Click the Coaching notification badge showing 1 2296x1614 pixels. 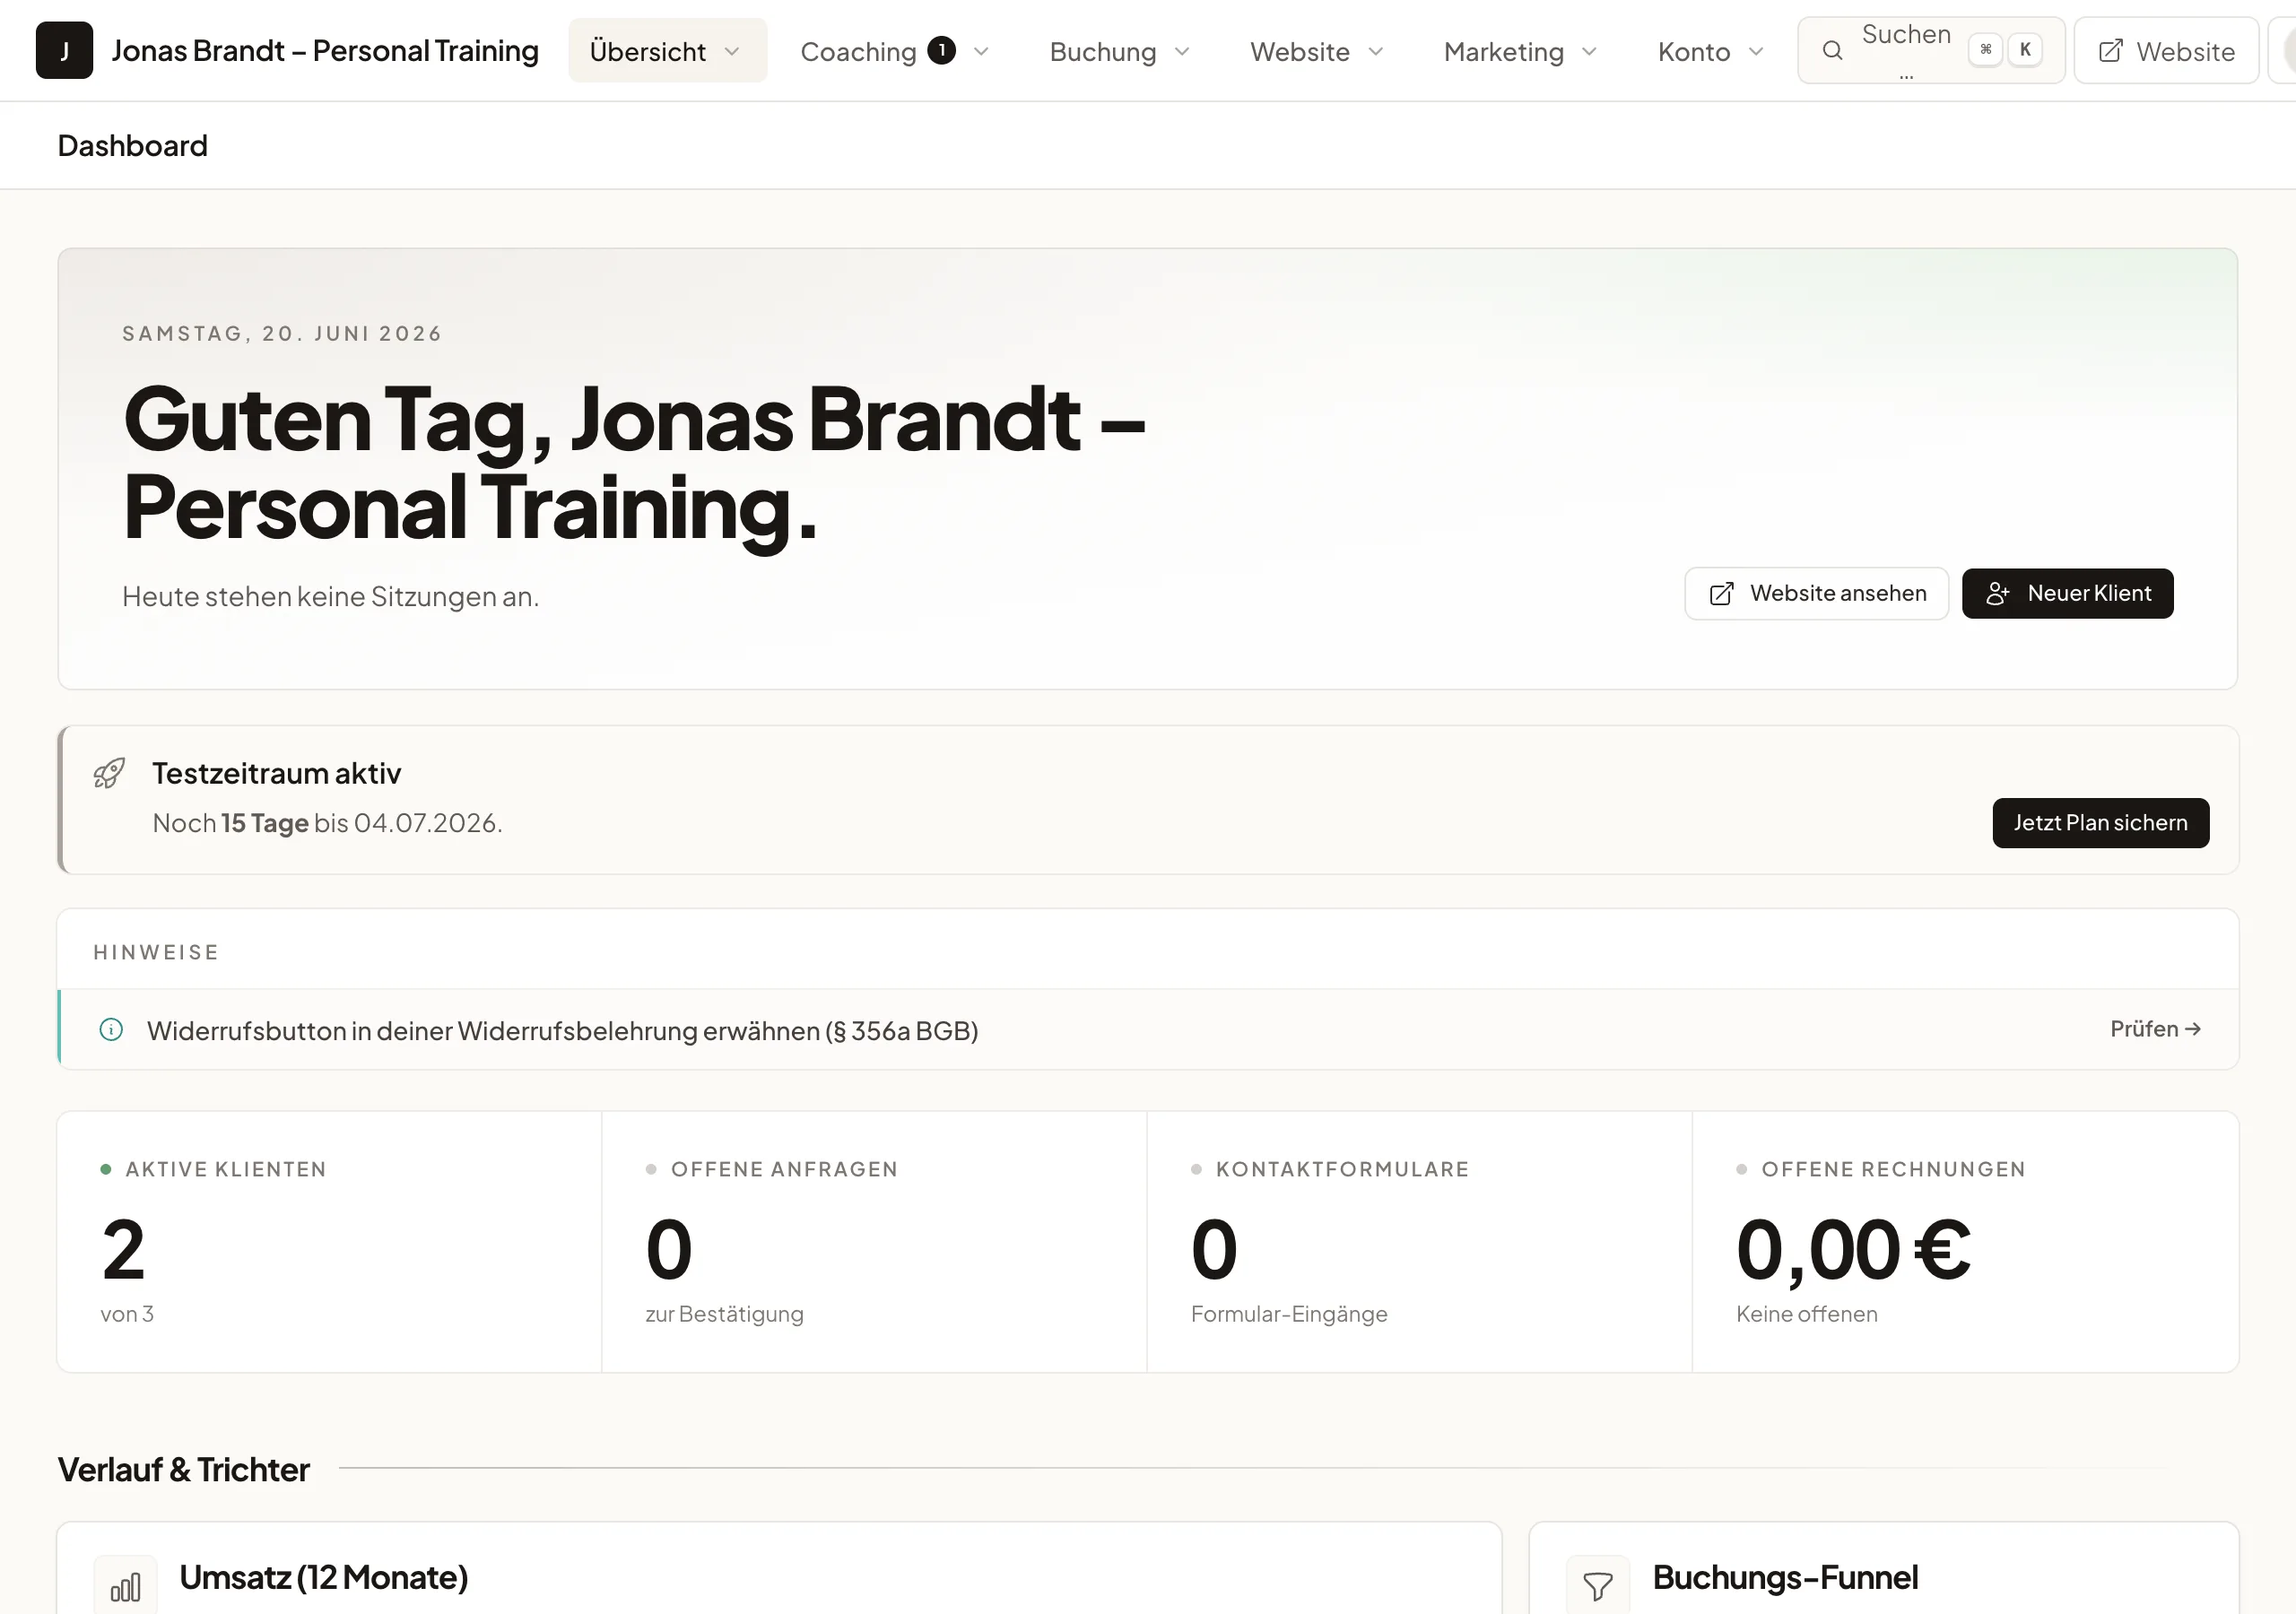click(x=941, y=50)
